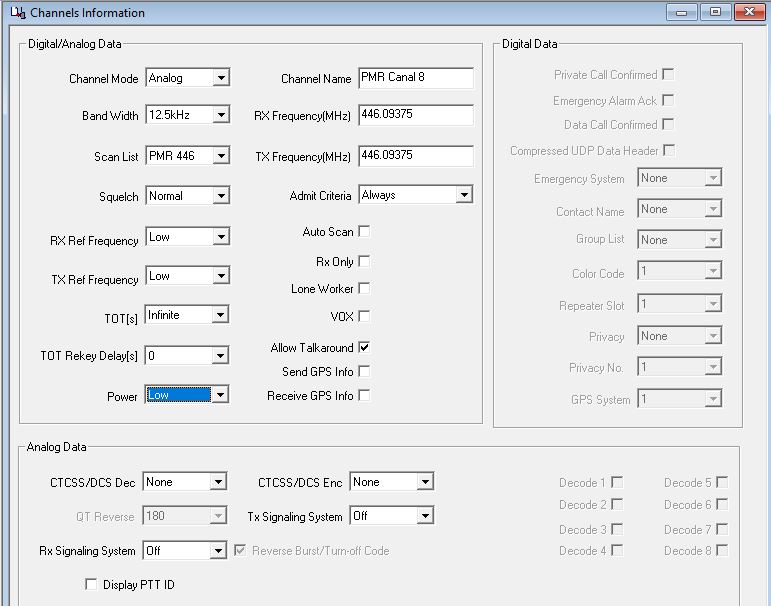Click the Decode 7 checkbox

[722, 529]
